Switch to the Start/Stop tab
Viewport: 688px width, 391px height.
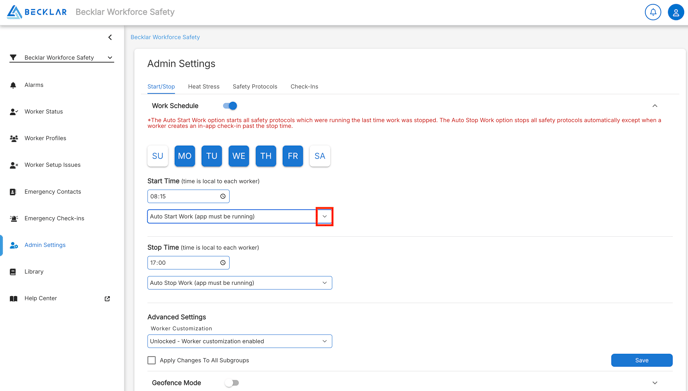pos(161,86)
